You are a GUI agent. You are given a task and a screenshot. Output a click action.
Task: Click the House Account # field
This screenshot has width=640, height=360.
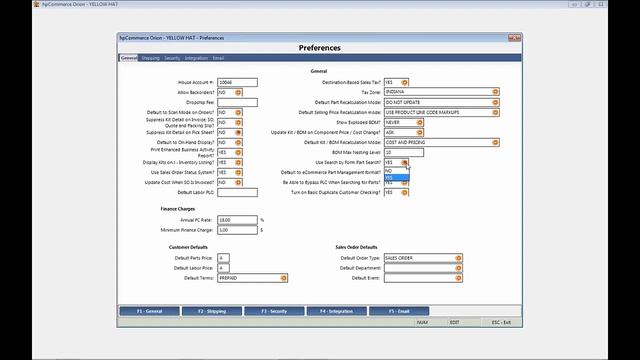237,82
